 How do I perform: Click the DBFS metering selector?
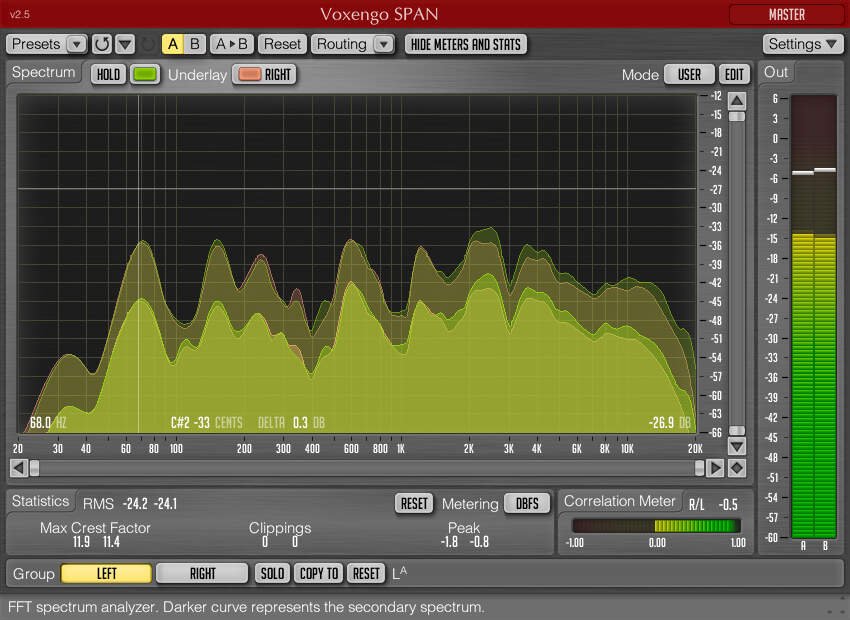click(x=527, y=503)
